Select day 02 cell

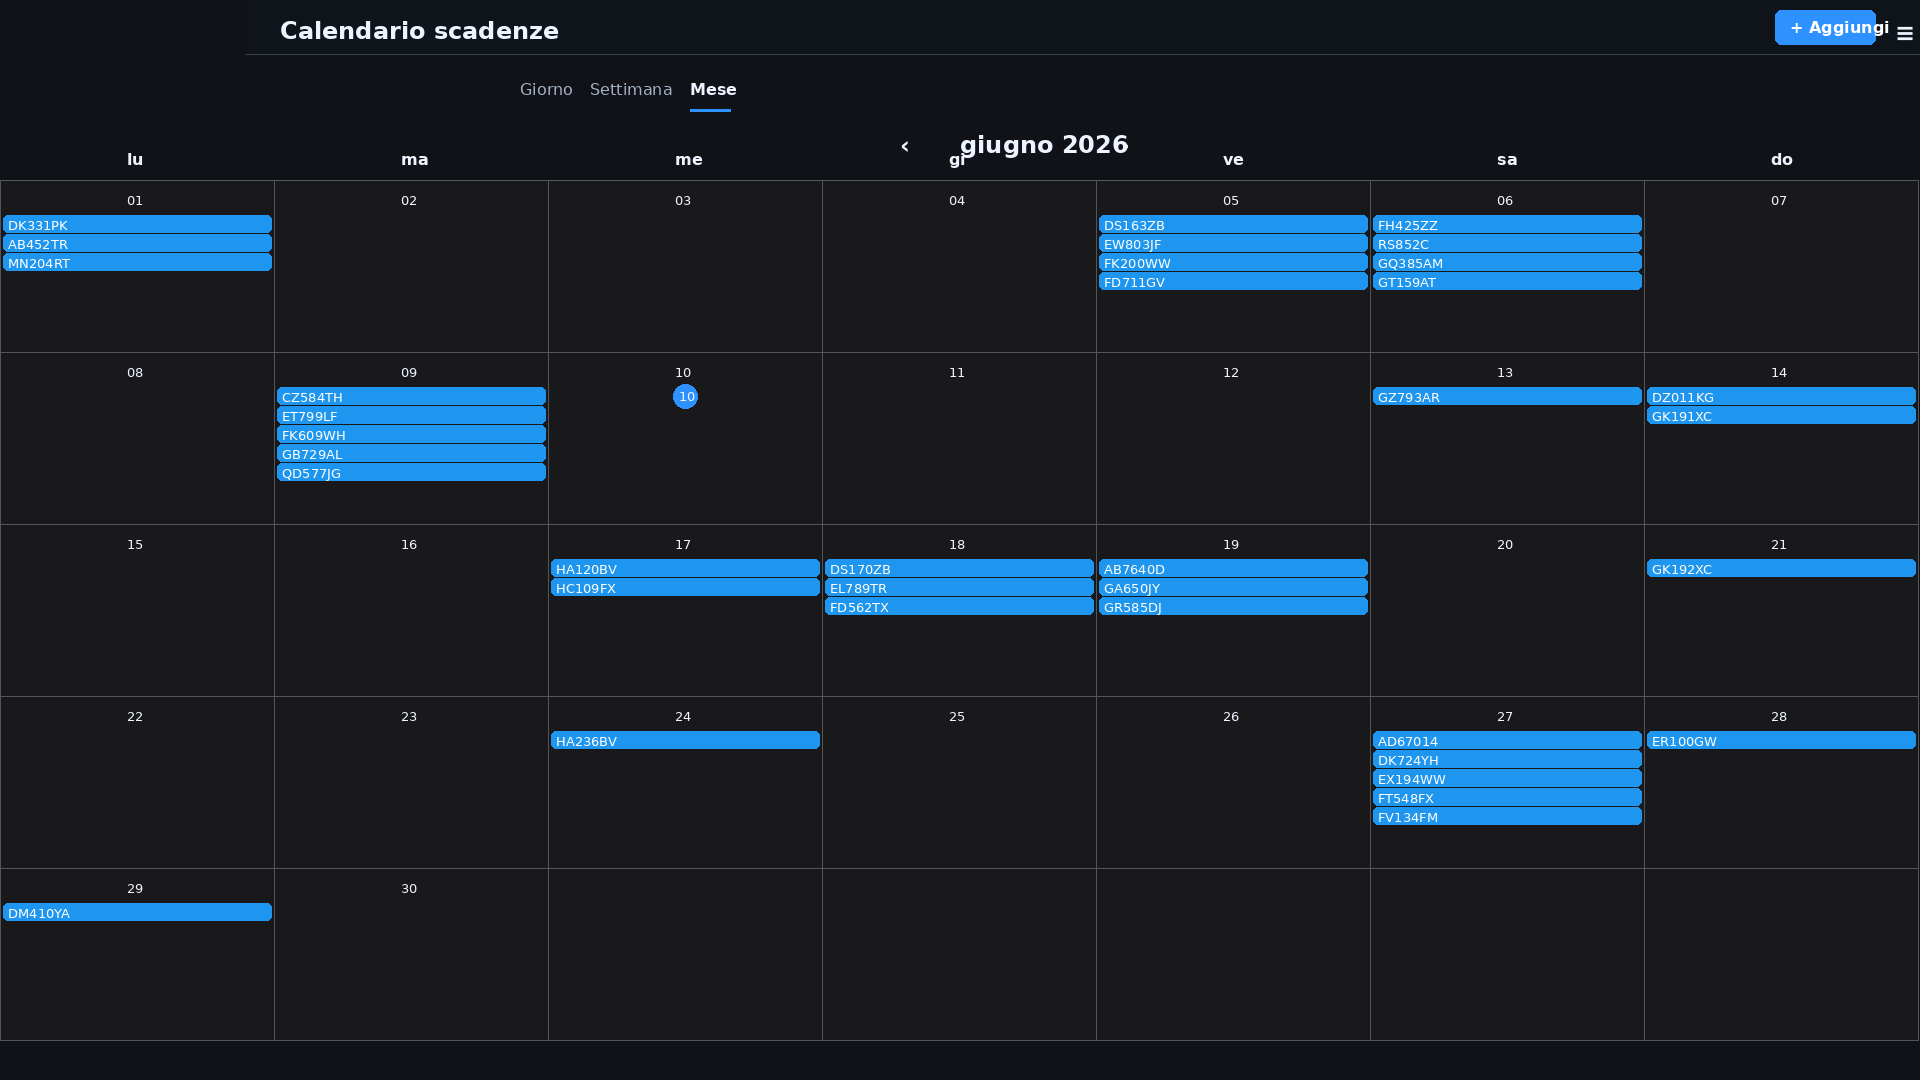point(411,267)
